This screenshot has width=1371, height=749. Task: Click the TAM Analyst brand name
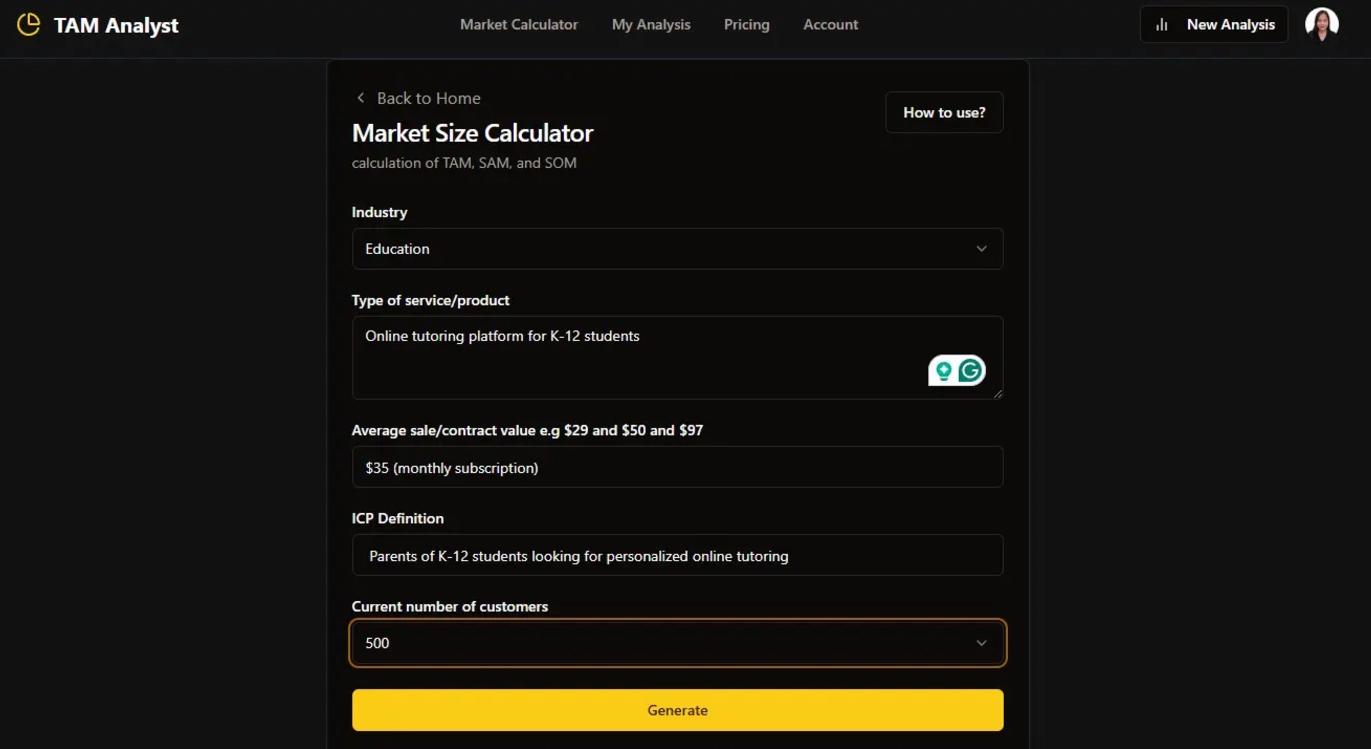click(x=116, y=26)
